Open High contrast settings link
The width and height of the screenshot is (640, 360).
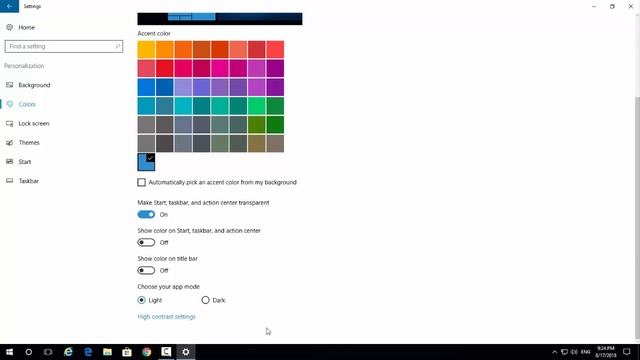tap(167, 317)
